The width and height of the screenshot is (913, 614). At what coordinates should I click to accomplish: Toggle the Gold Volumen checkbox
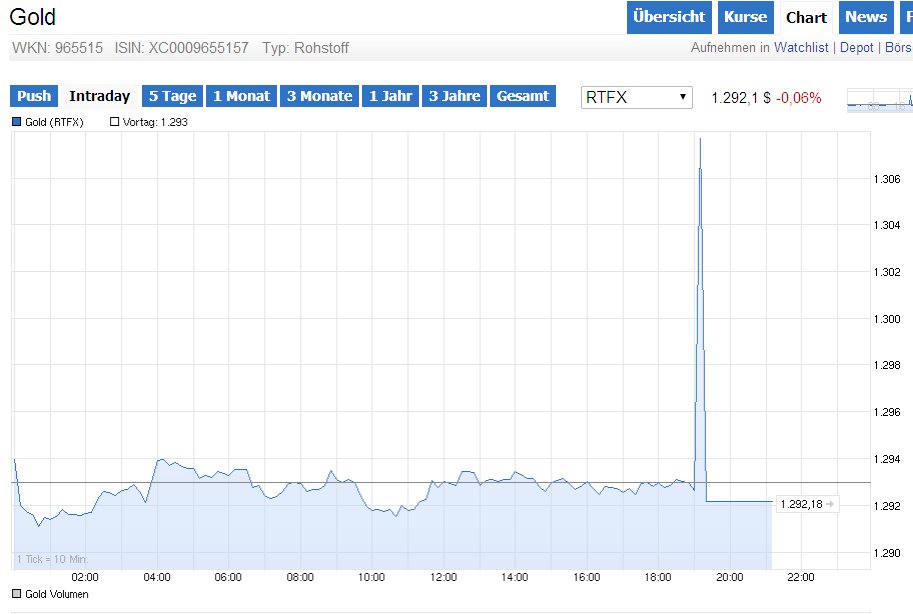click(x=17, y=594)
